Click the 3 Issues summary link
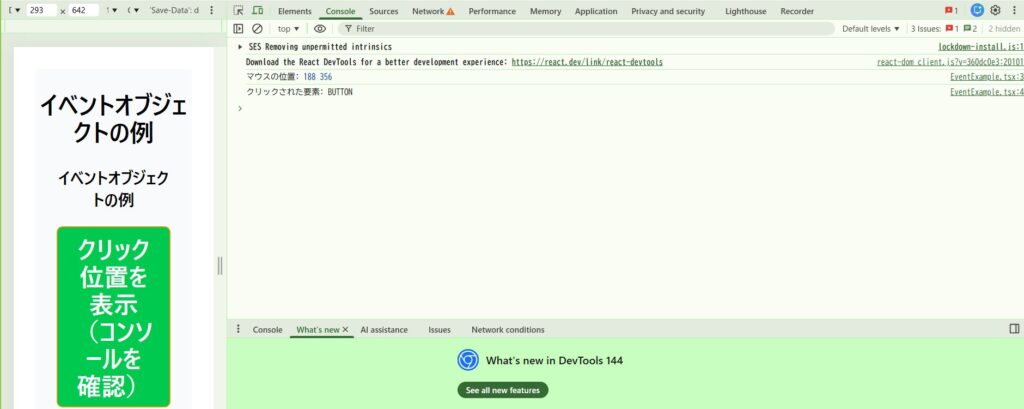Image resolution: width=1024 pixels, height=409 pixels. [944, 29]
